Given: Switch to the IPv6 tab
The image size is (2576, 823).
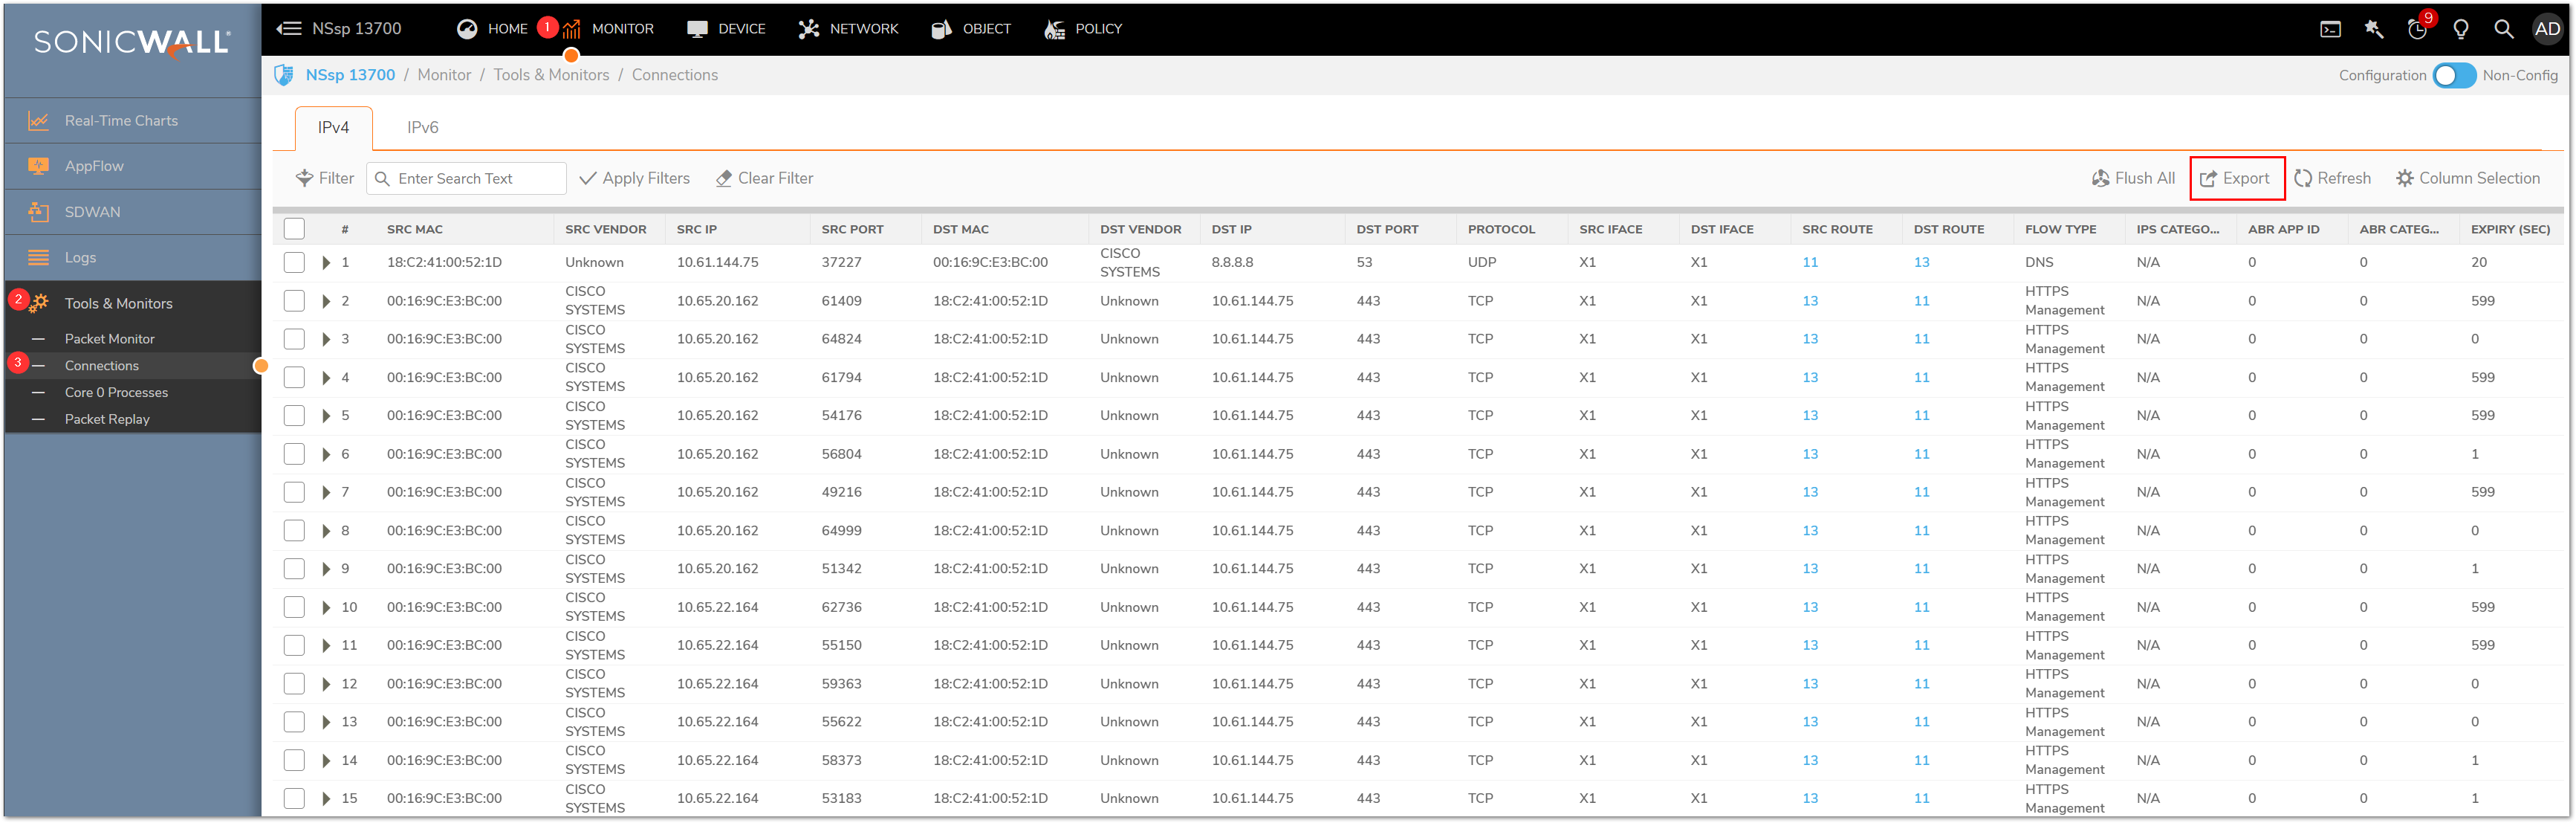Looking at the screenshot, I should (422, 127).
